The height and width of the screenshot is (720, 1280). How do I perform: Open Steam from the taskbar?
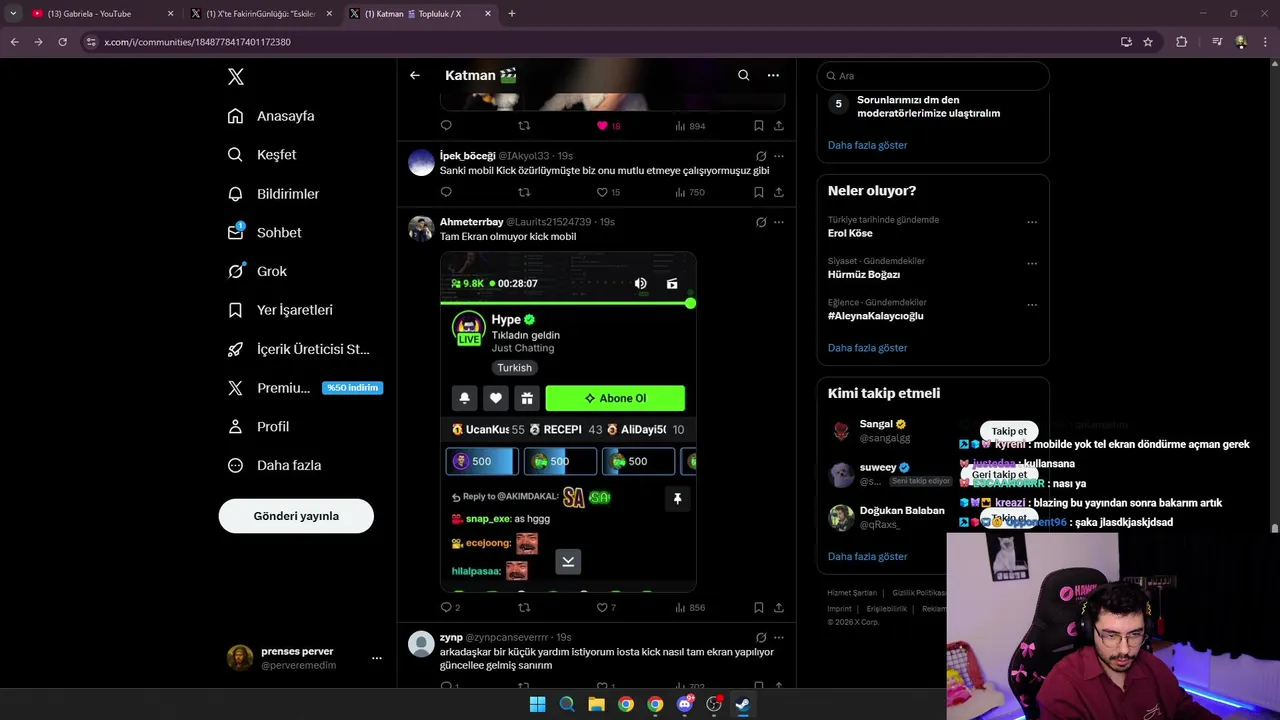click(x=743, y=704)
